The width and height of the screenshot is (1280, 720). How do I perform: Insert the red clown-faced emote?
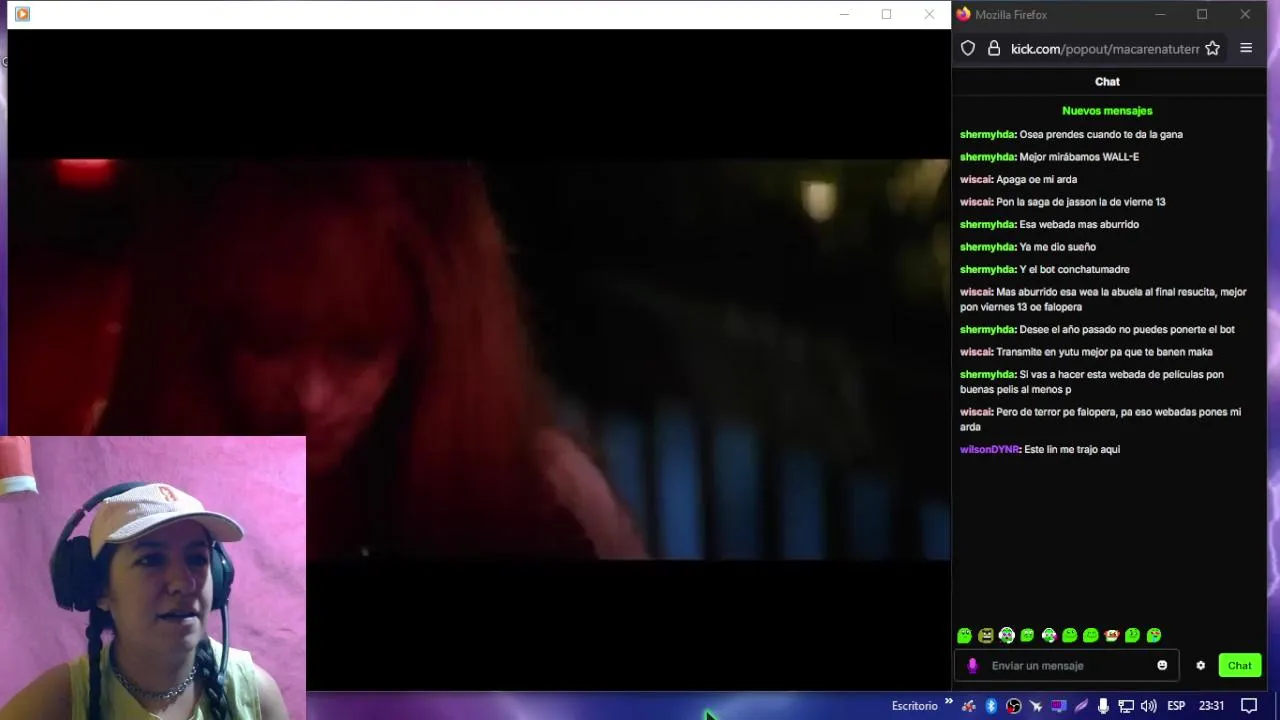(x=1111, y=635)
